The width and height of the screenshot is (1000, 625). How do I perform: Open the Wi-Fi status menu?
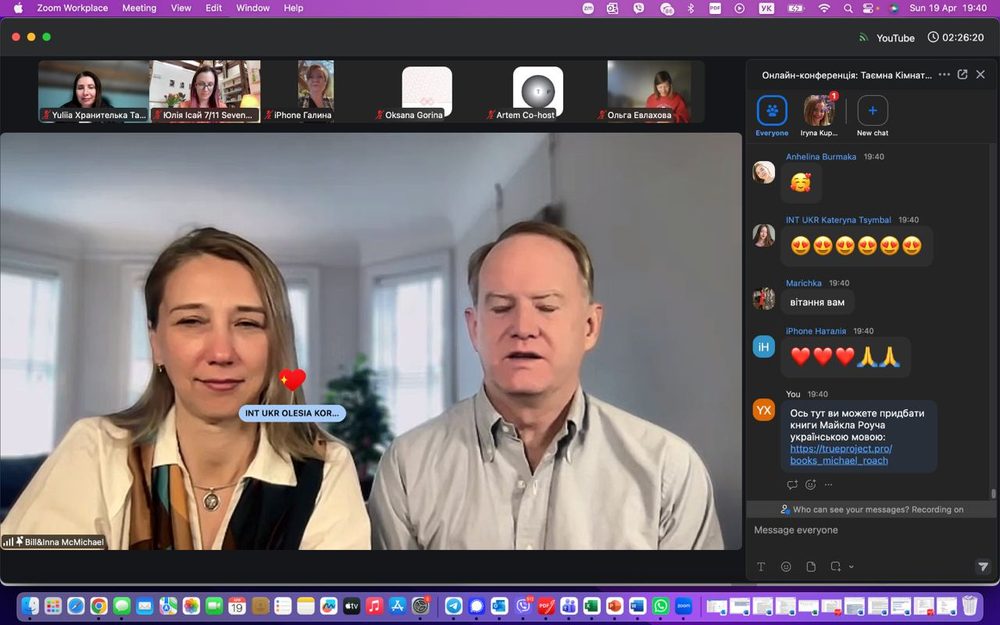tap(825, 8)
